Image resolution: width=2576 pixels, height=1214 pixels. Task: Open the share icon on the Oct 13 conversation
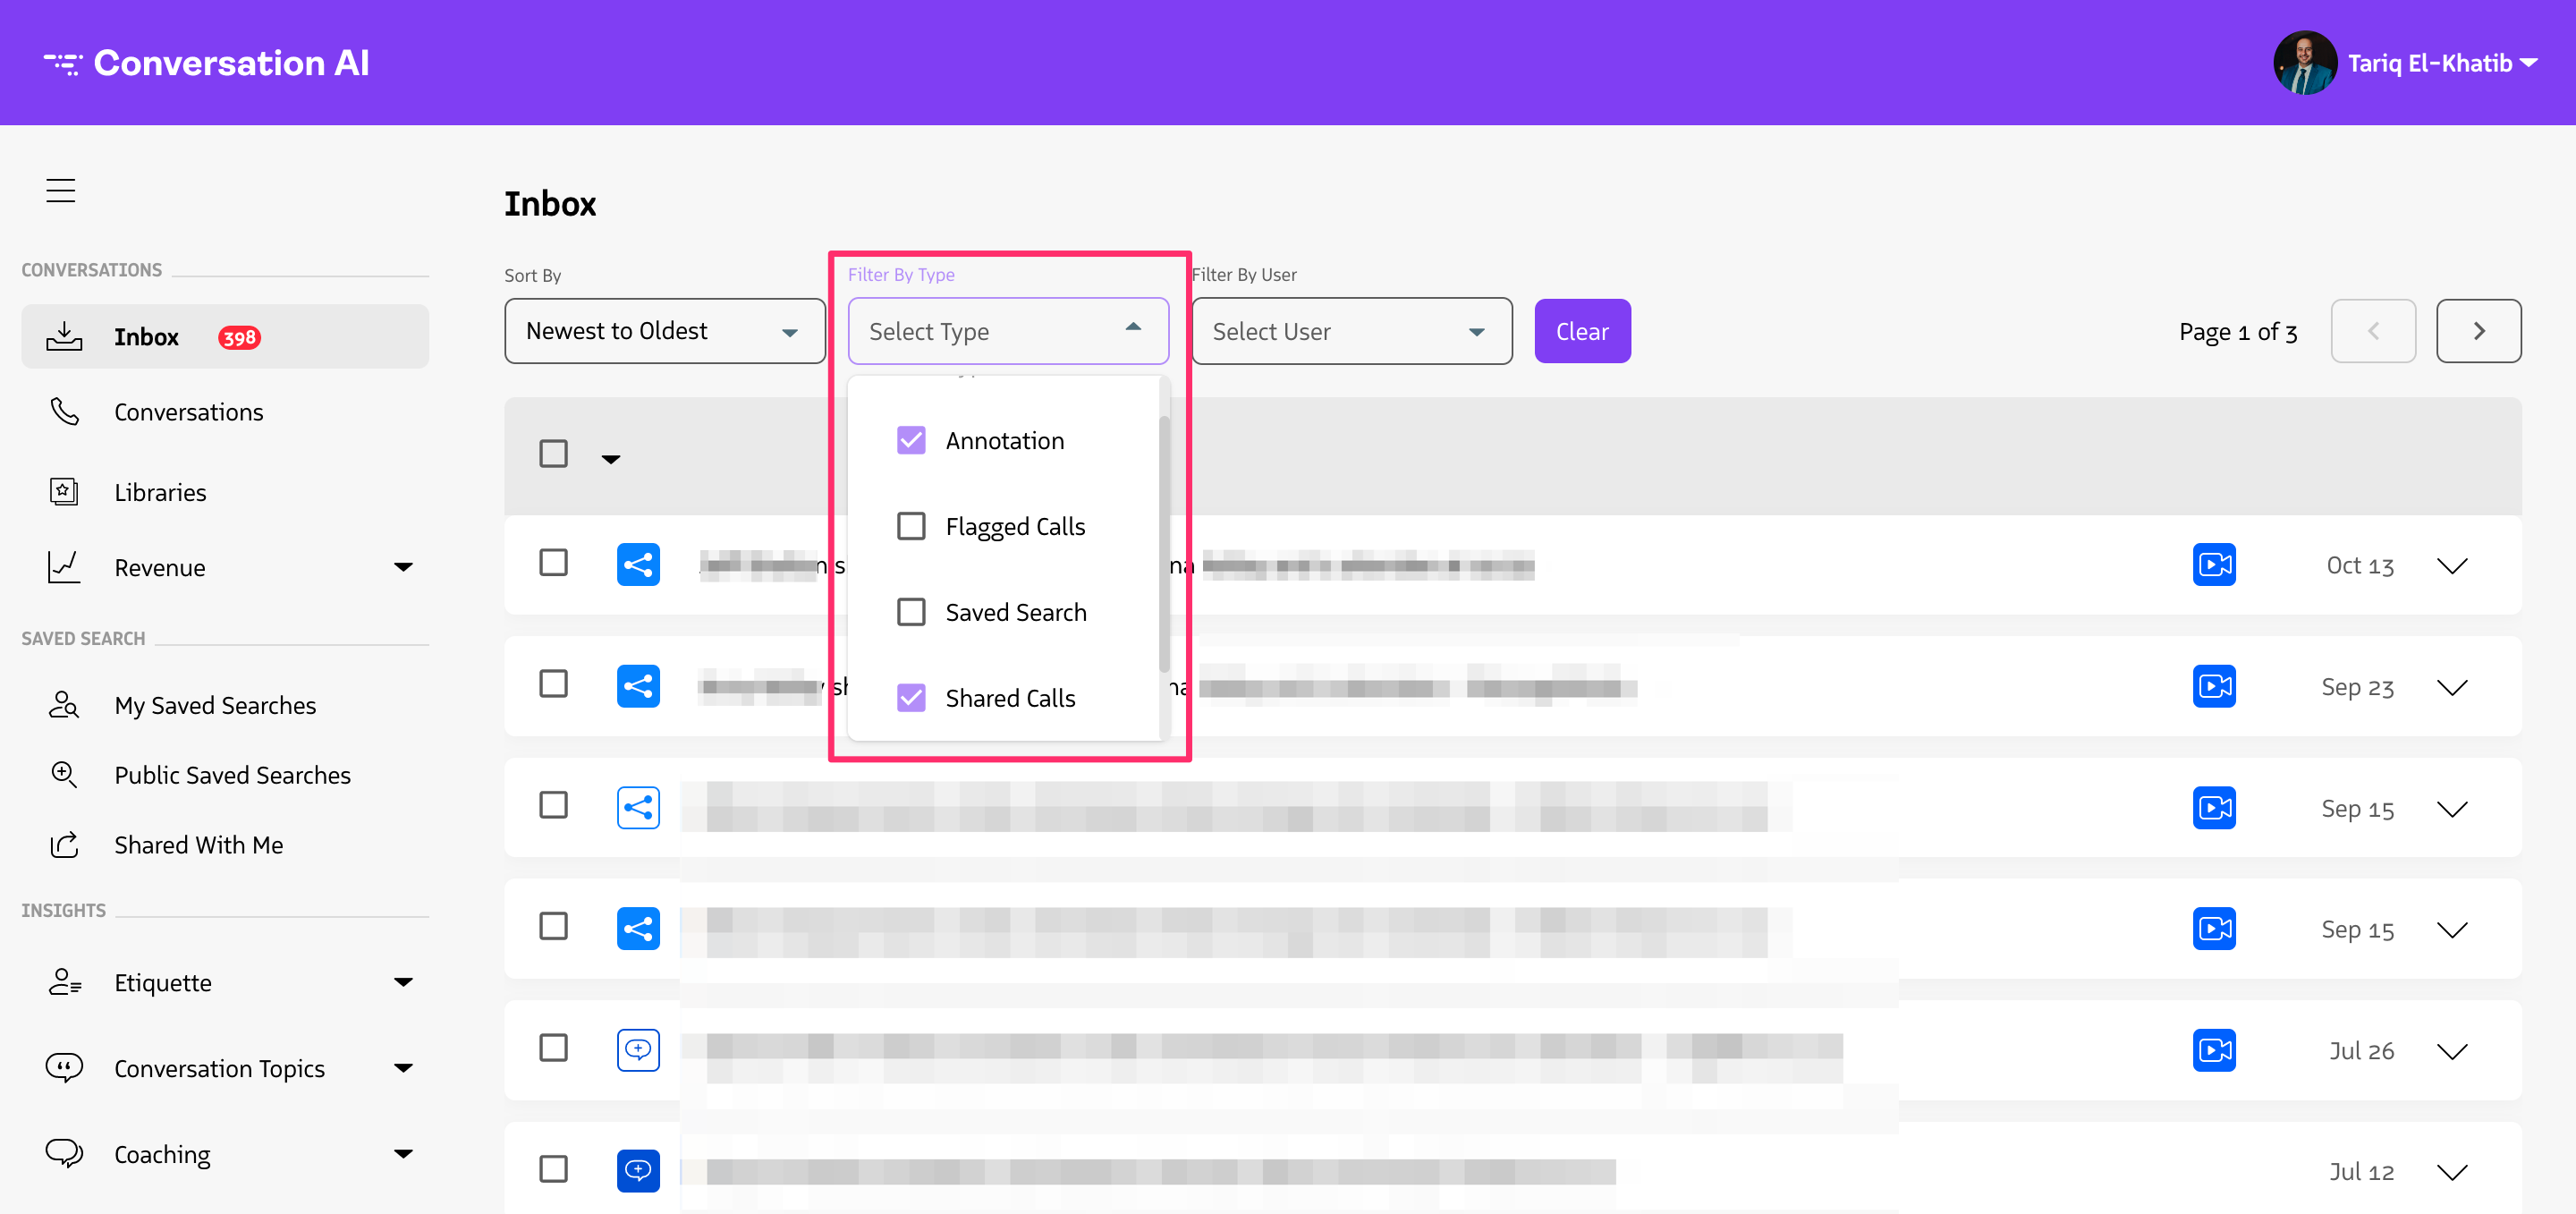pos(638,563)
